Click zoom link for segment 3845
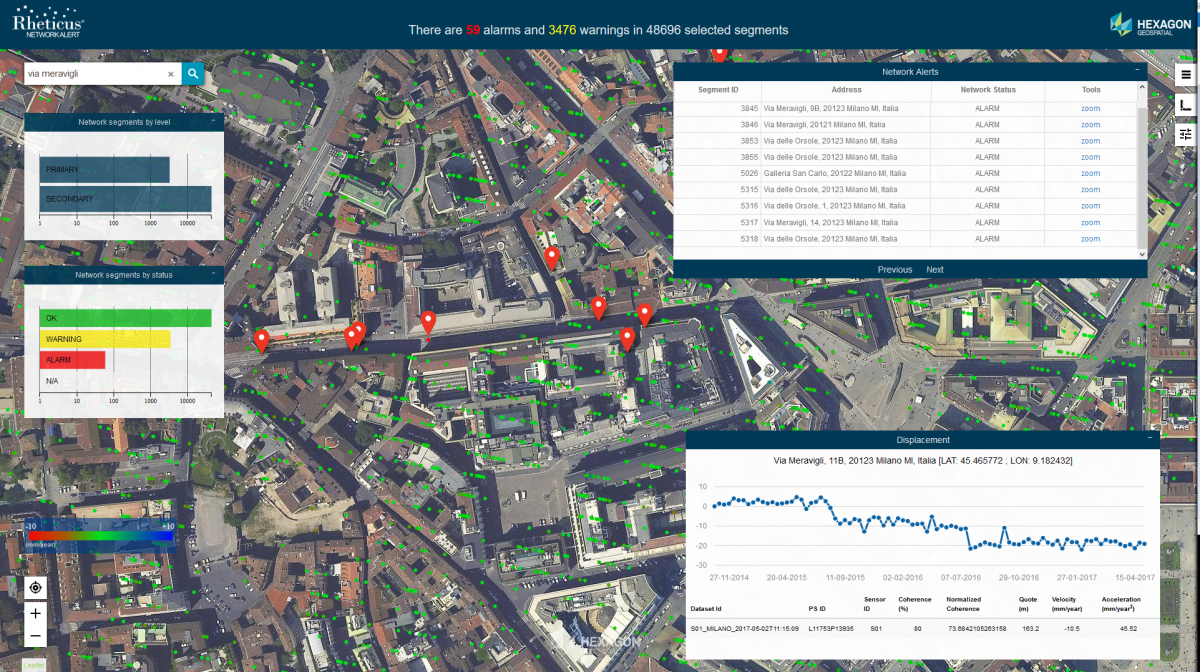This screenshot has height=672, width=1200. point(1090,108)
